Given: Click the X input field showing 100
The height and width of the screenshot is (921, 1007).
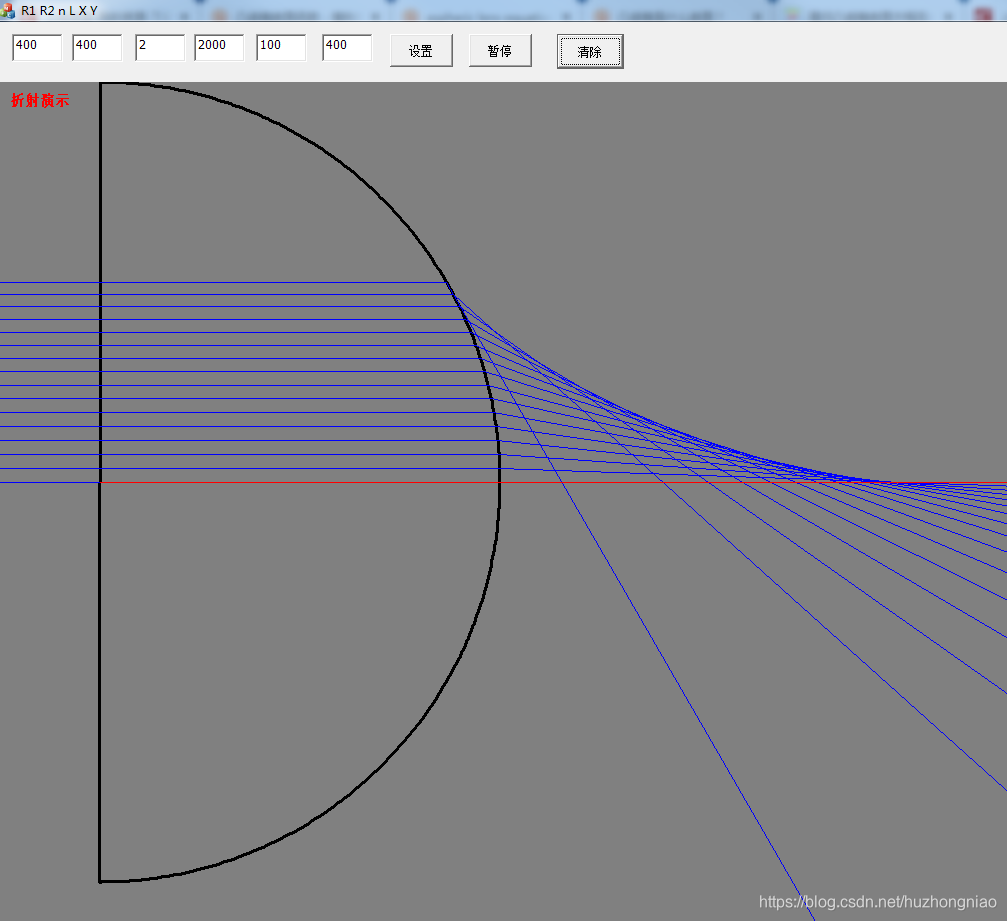Looking at the screenshot, I should pyautogui.click(x=281, y=48).
